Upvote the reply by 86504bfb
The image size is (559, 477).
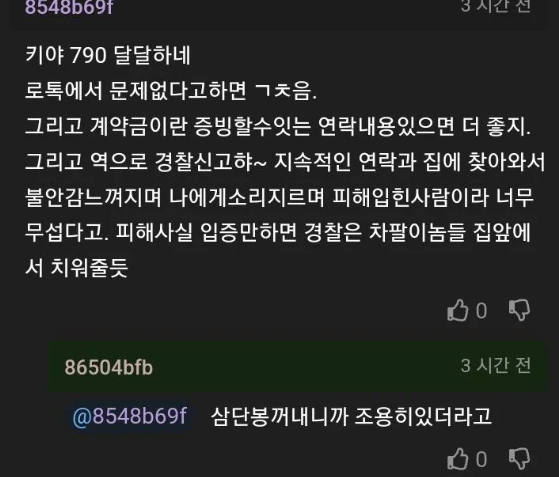pyautogui.click(x=457, y=459)
